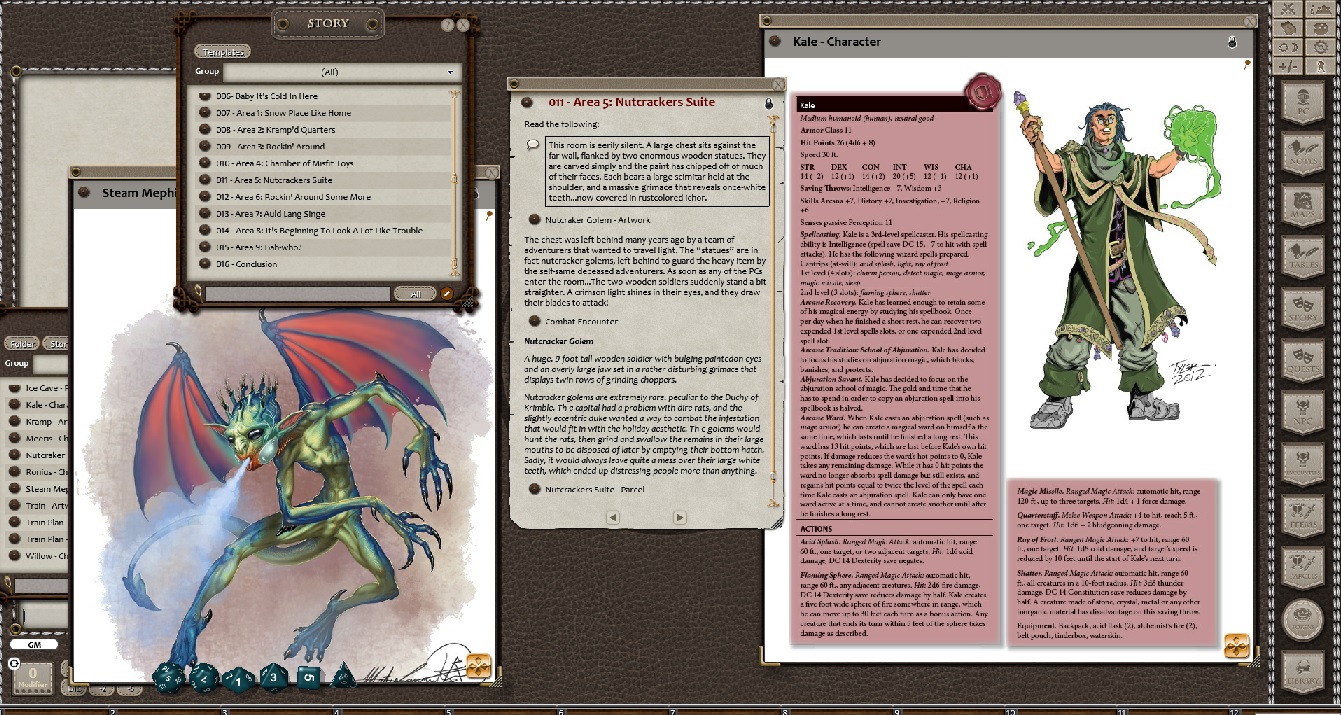Toggle the day/night lighting icon
Viewport: 1341px width, 715px height.
tap(1288, 47)
